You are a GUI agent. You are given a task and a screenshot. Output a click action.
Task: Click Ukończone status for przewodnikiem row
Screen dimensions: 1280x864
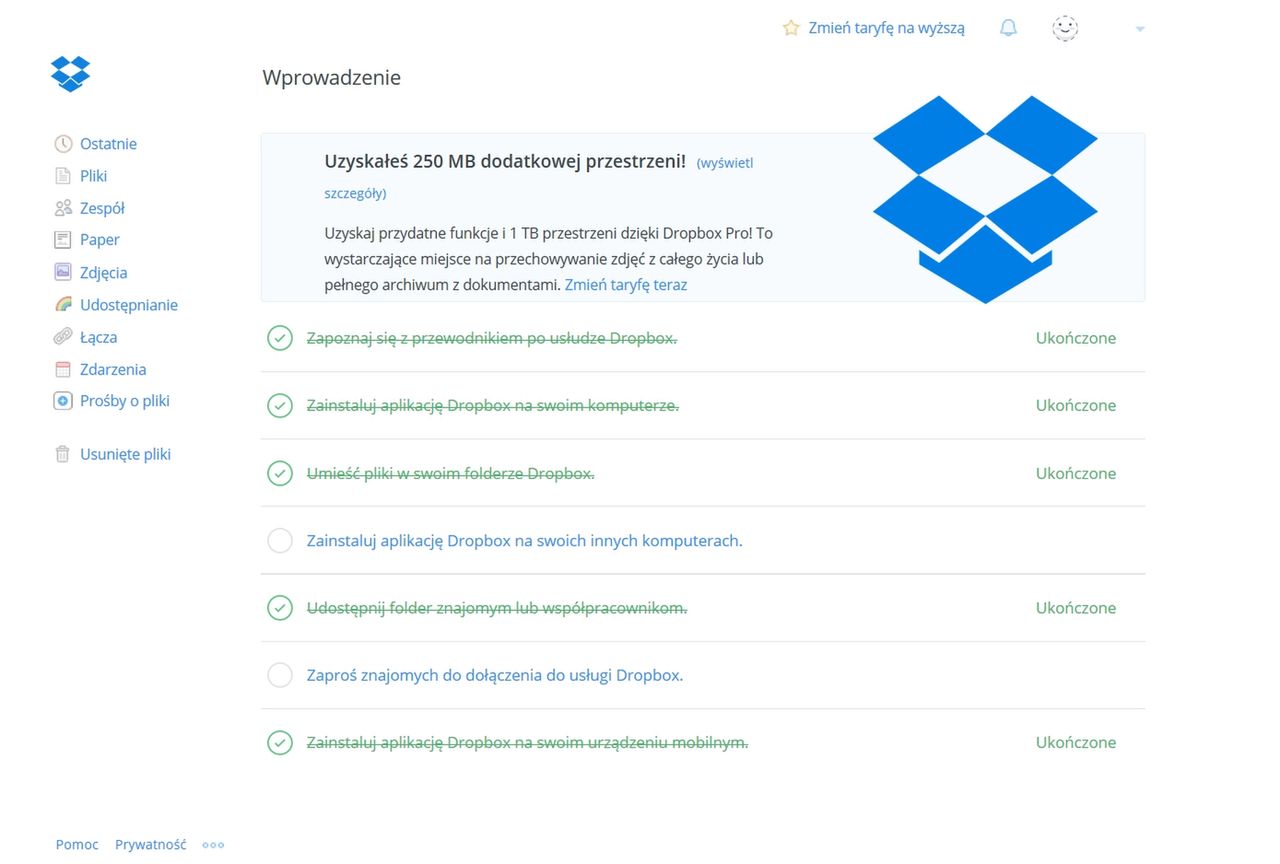tap(1076, 338)
